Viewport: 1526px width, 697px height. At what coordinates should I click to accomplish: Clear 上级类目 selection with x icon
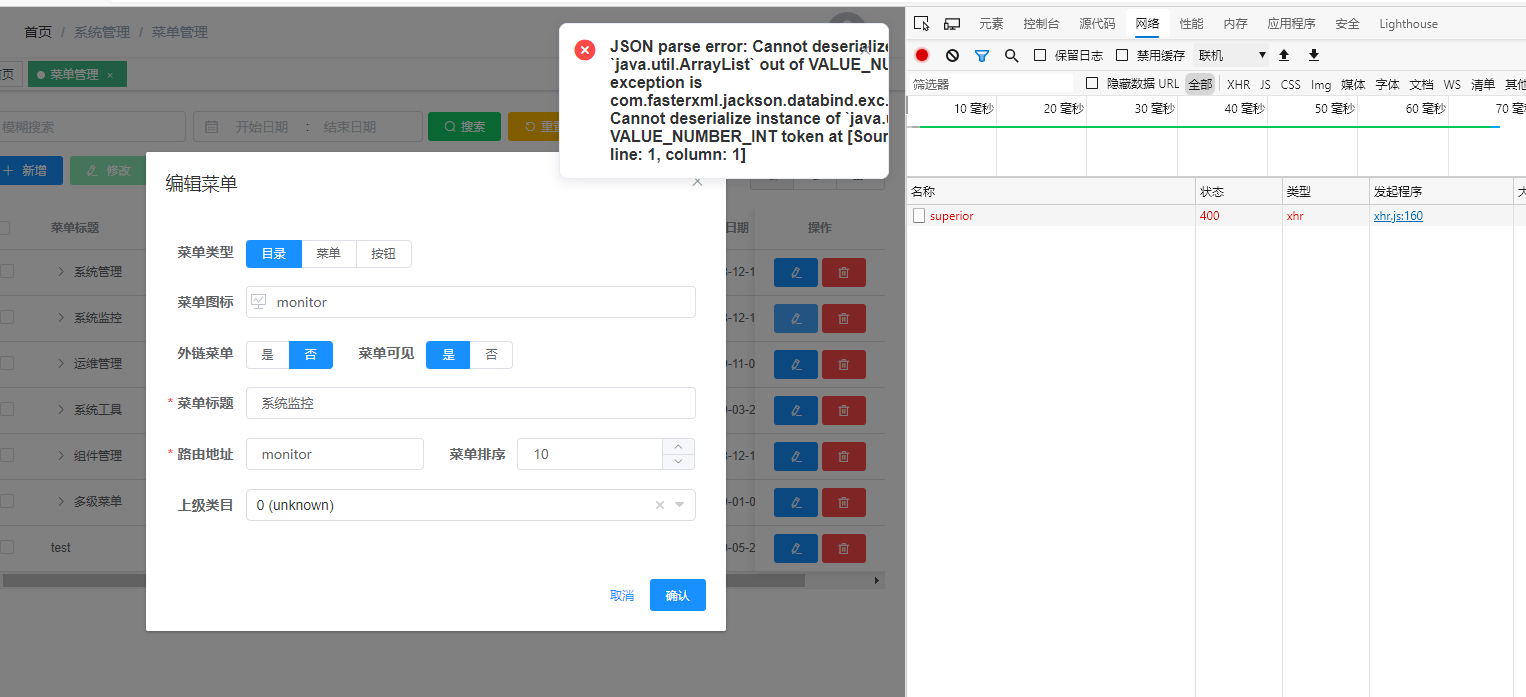[659, 505]
